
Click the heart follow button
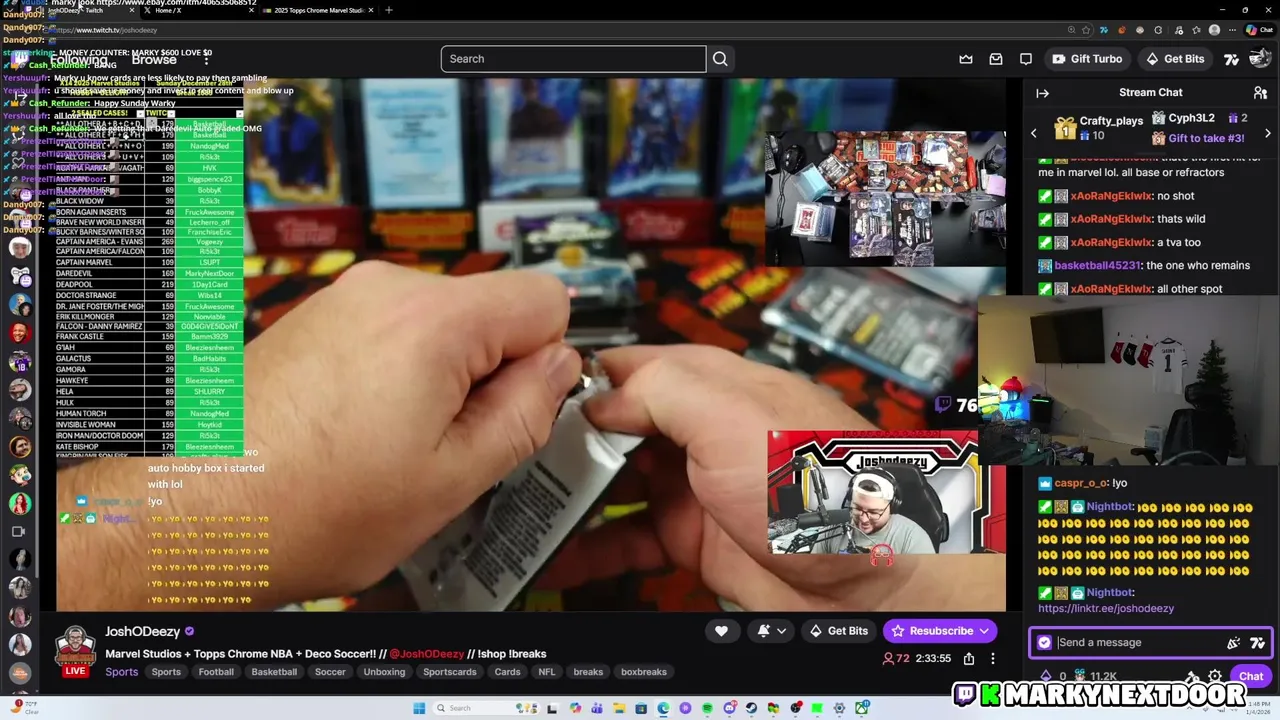pyautogui.click(x=721, y=631)
